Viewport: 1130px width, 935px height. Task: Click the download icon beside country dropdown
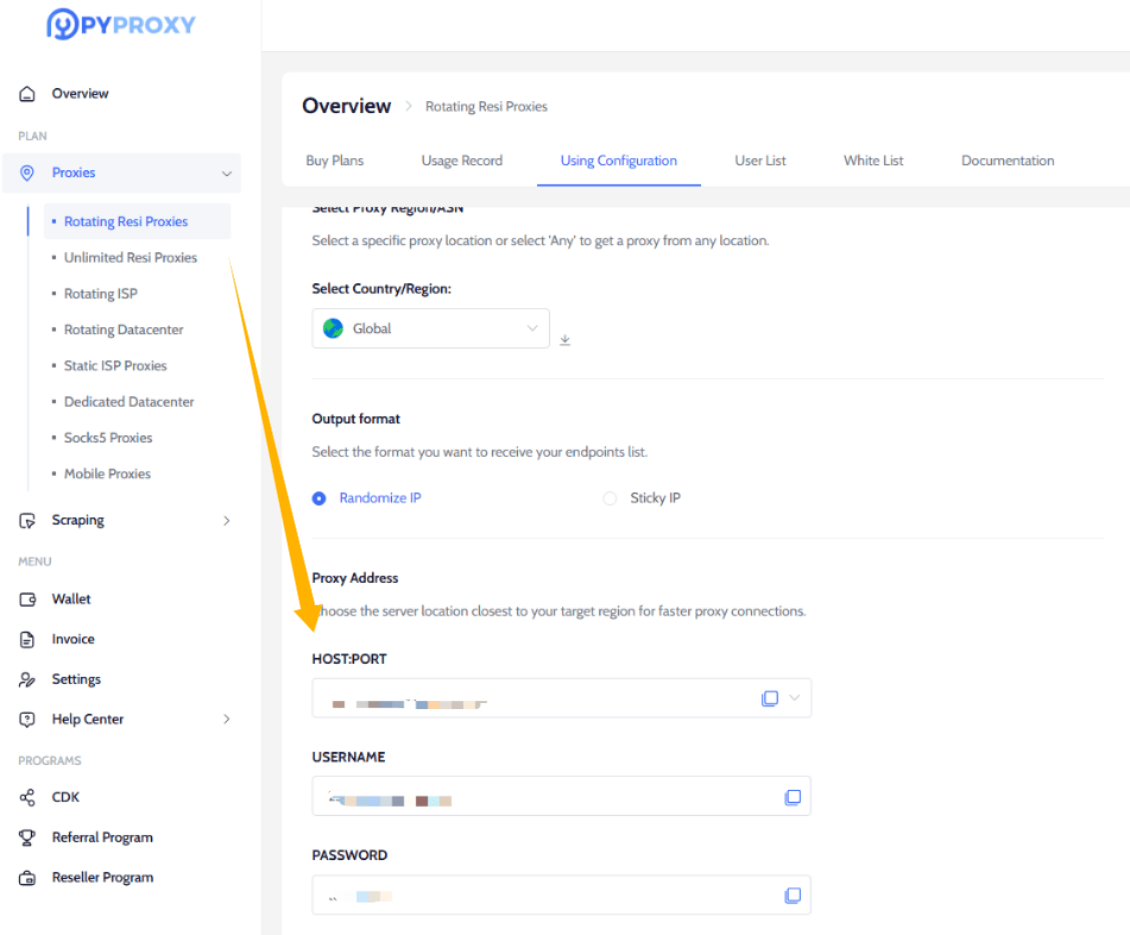pyautogui.click(x=565, y=340)
